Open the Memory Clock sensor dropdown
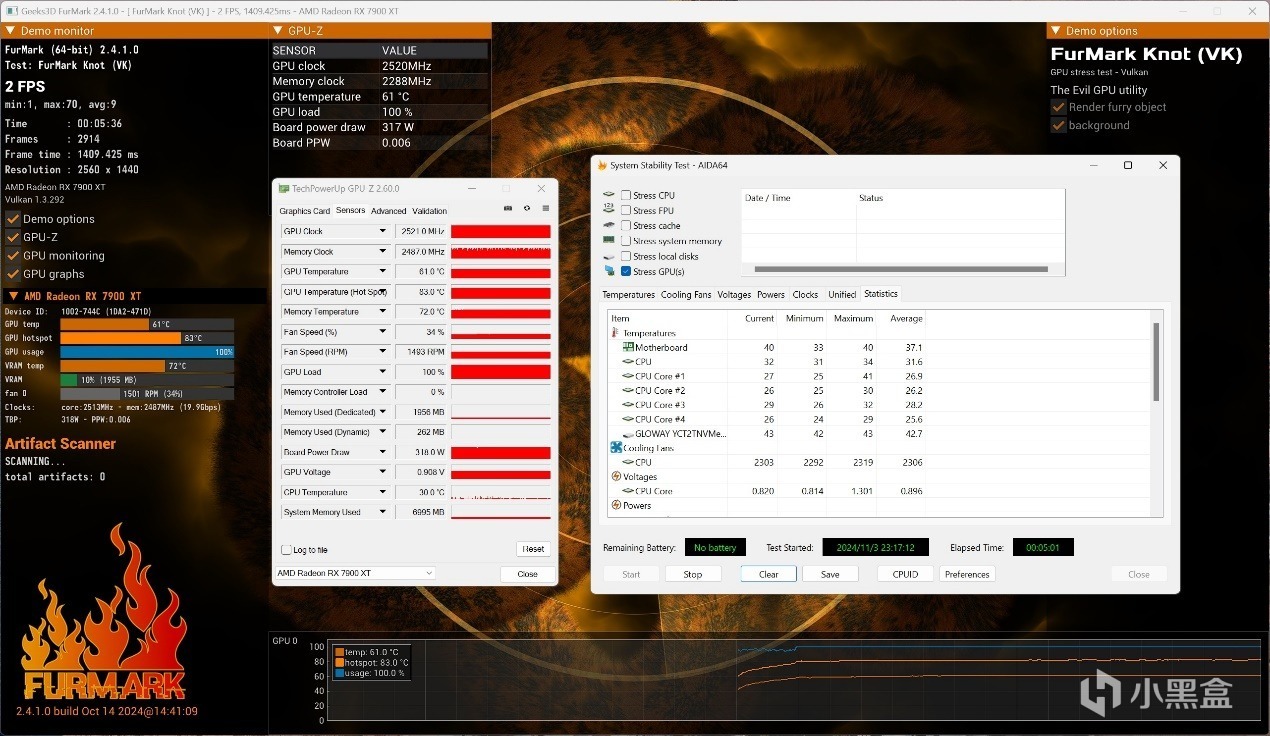1270x736 pixels. [382, 251]
